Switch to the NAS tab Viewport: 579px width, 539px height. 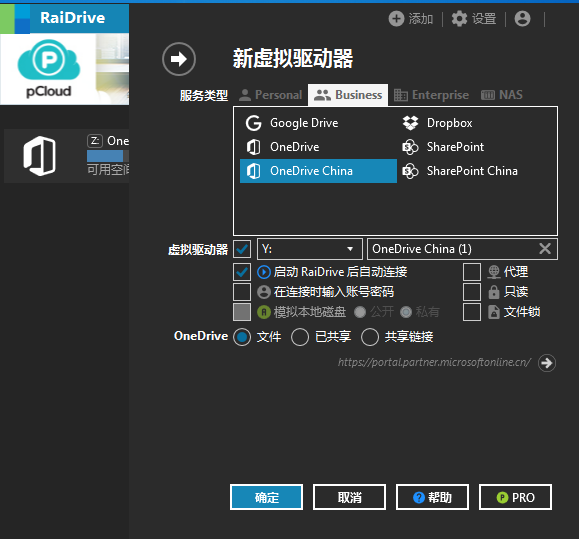pos(502,95)
